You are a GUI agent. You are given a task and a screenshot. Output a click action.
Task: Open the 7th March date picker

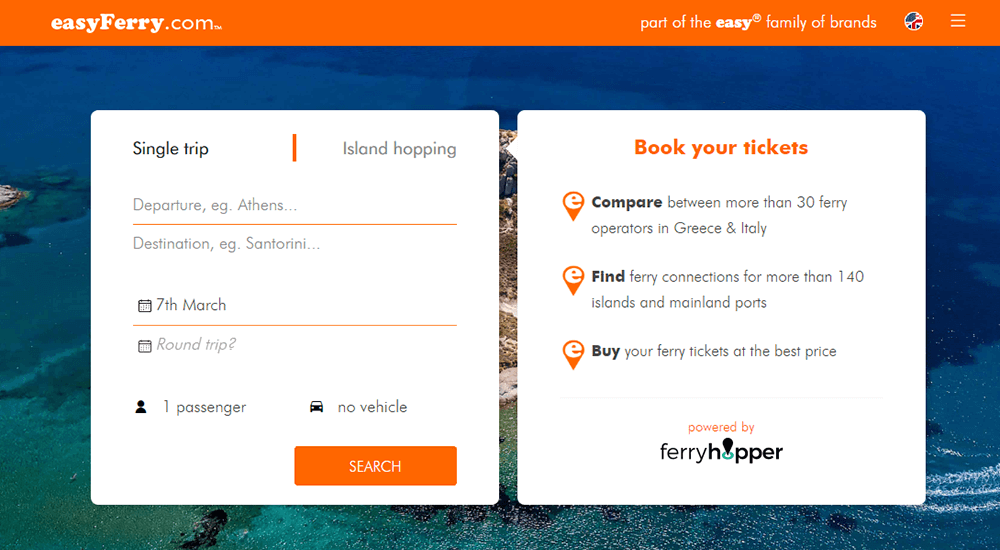pos(295,305)
